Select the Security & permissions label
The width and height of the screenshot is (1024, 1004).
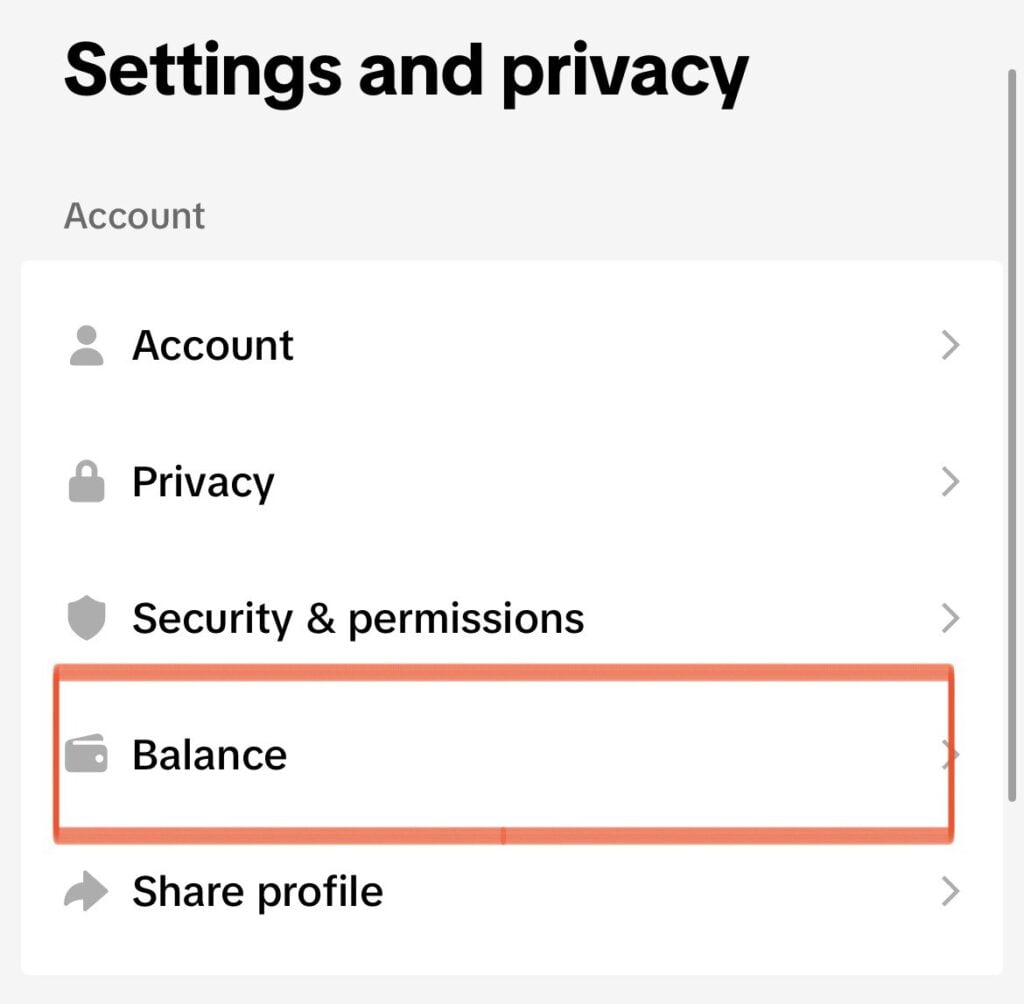358,618
